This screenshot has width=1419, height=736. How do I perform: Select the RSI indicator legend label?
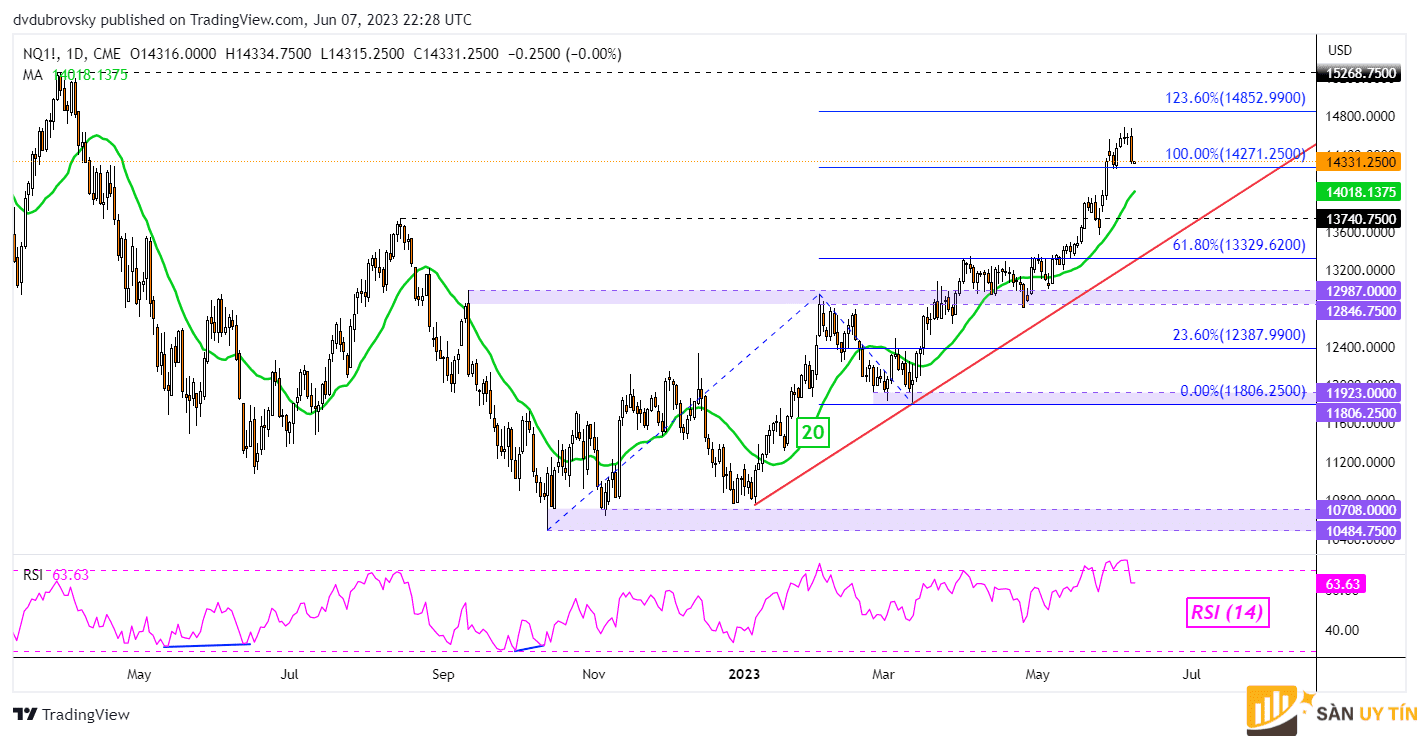[33, 574]
